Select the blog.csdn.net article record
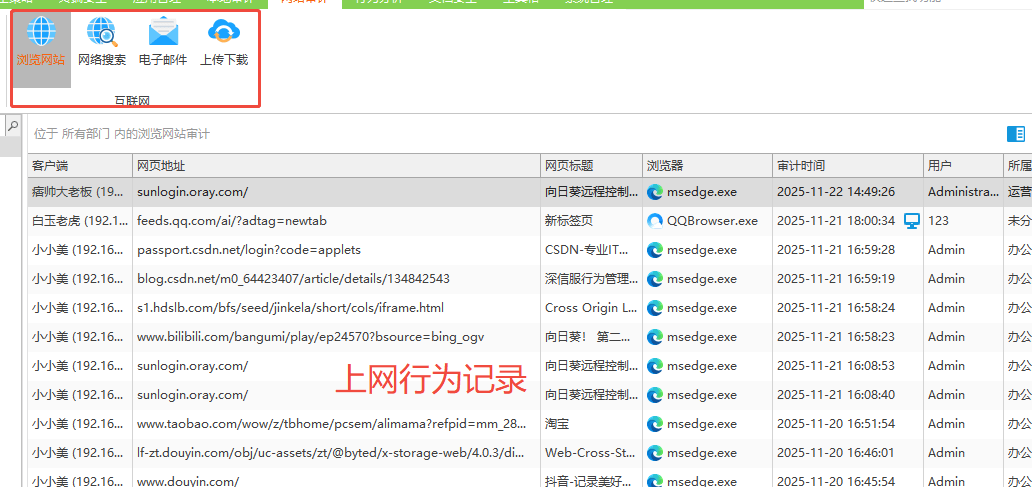This screenshot has width=1032, height=487. [x=293, y=279]
